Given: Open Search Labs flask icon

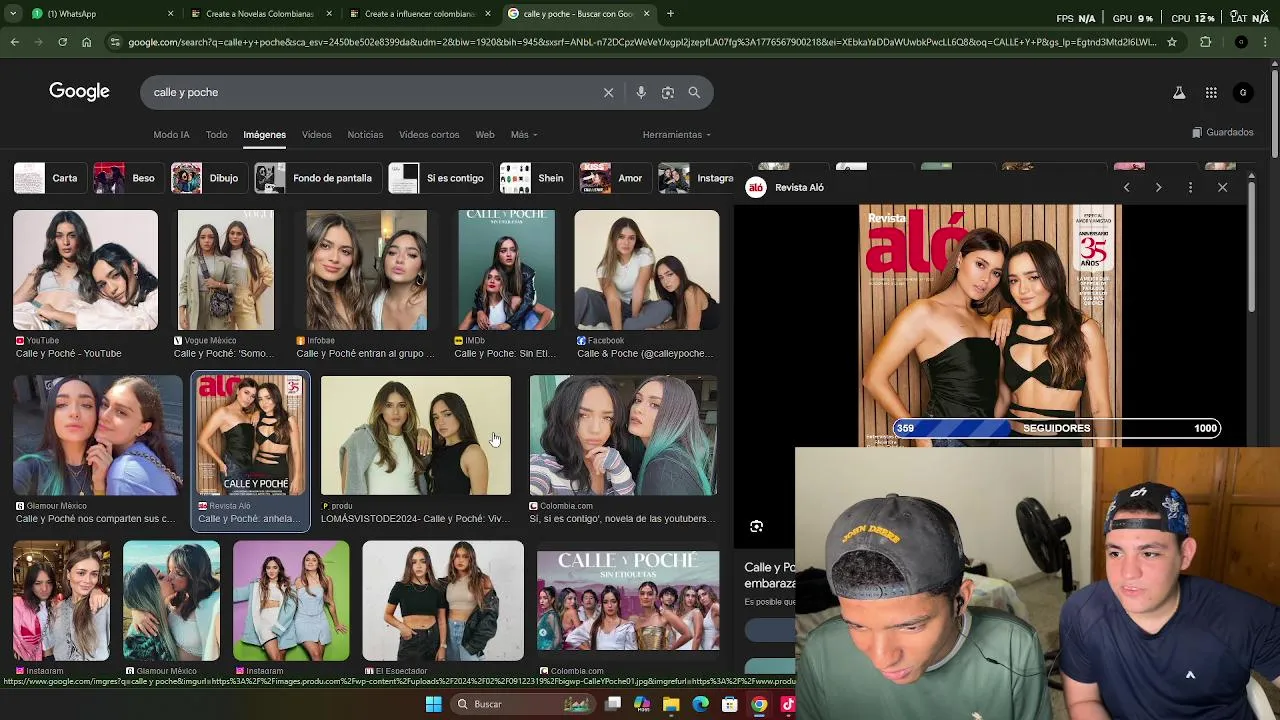Looking at the screenshot, I should click(x=1179, y=92).
